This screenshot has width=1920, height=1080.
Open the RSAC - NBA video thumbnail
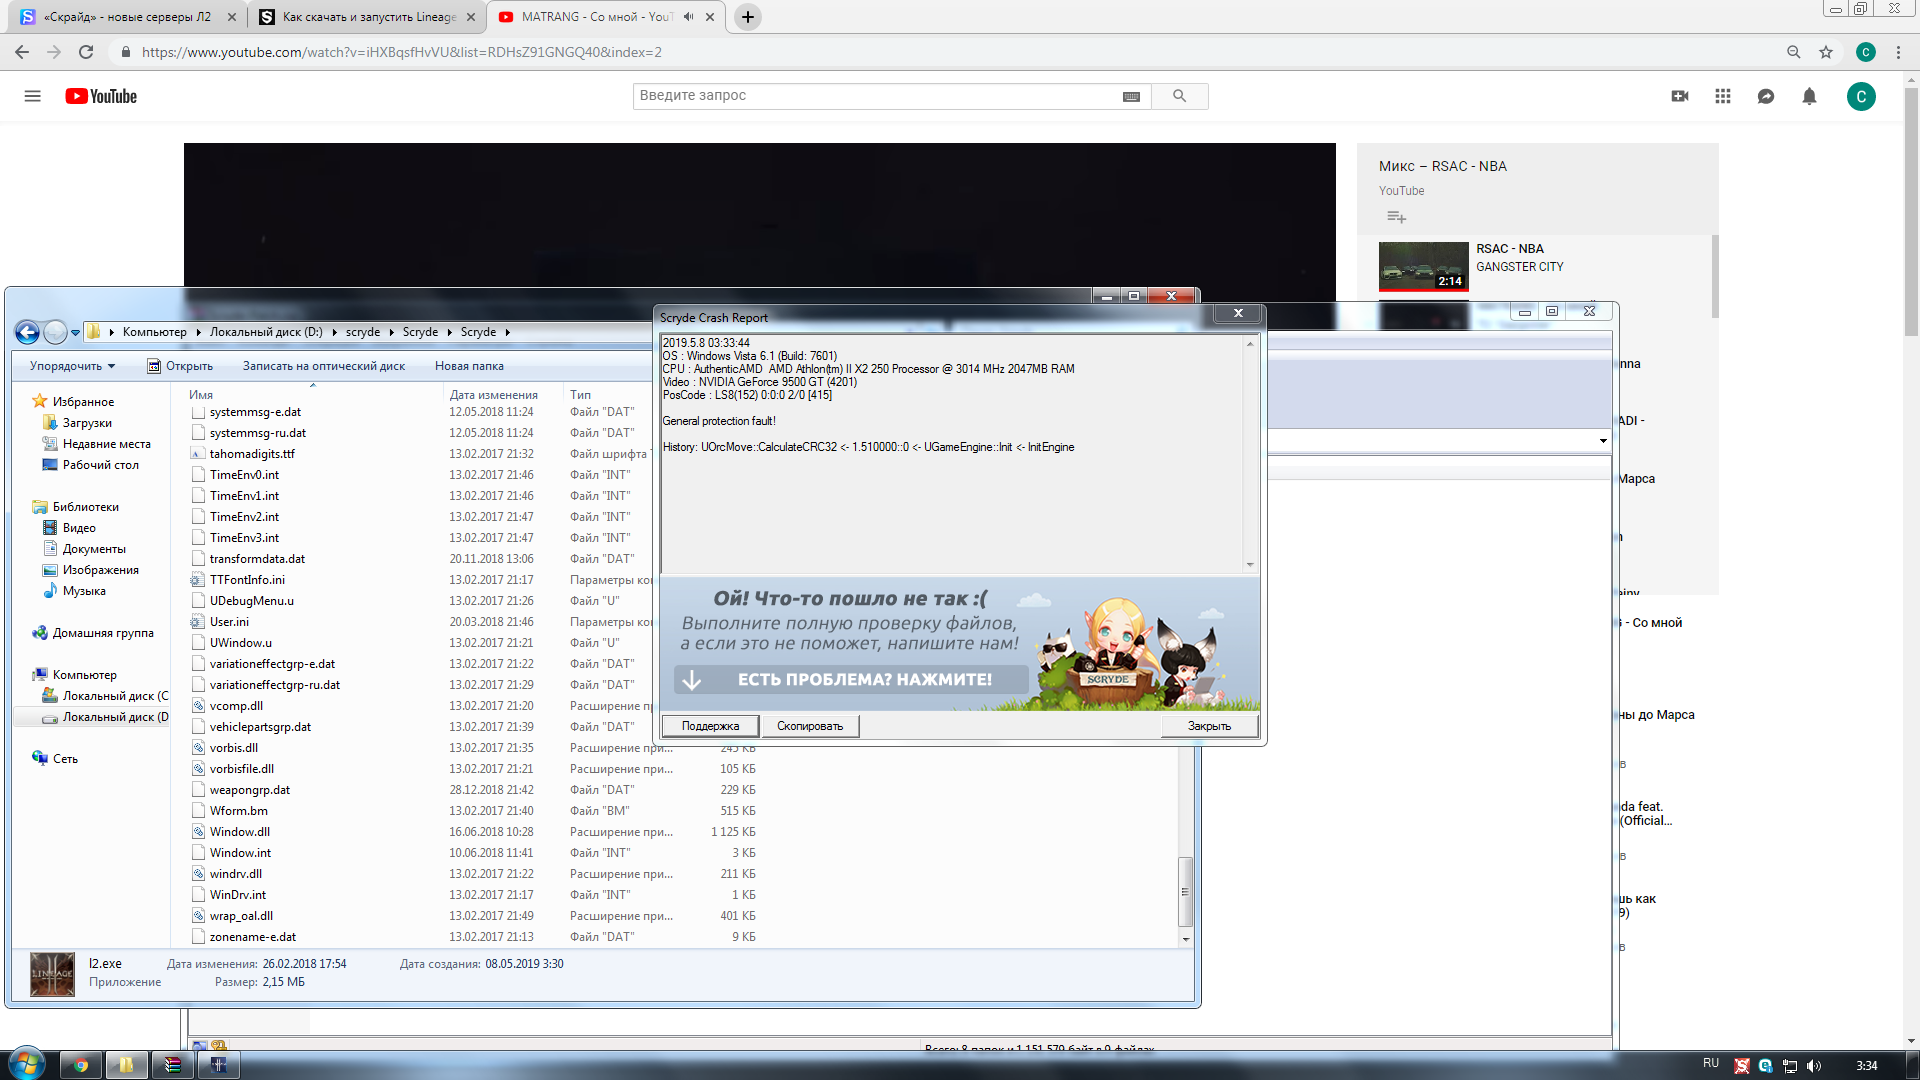(1423, 265)
